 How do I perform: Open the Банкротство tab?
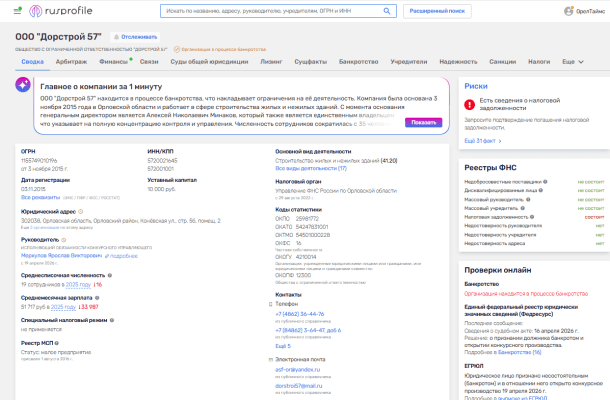(358, 61)
